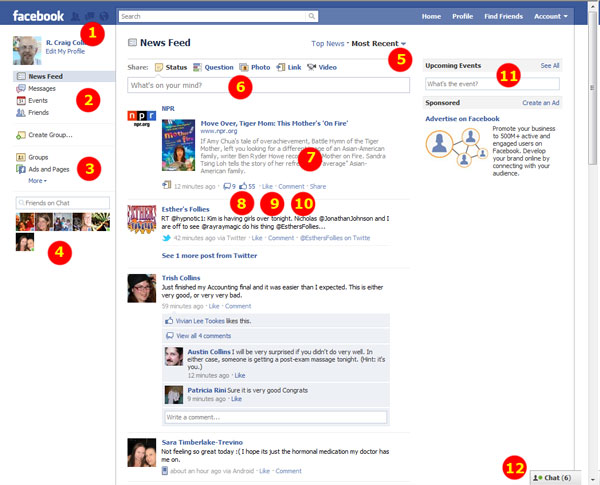Click the comment count icon on NPR post
The width and height of the screenshot is (600, 485).
click(x=227, y=186)
